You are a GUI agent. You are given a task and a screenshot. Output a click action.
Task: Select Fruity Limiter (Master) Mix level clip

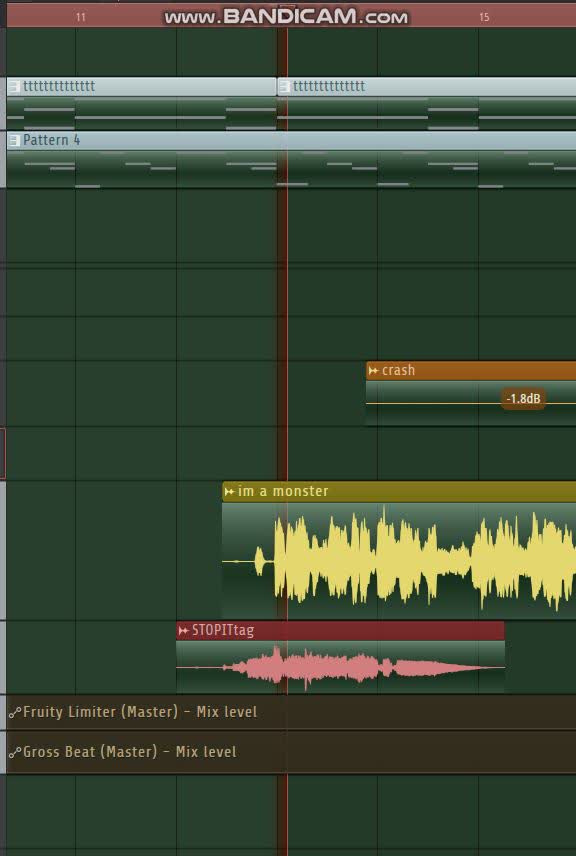pyautogui.click(x=291, y=712)
